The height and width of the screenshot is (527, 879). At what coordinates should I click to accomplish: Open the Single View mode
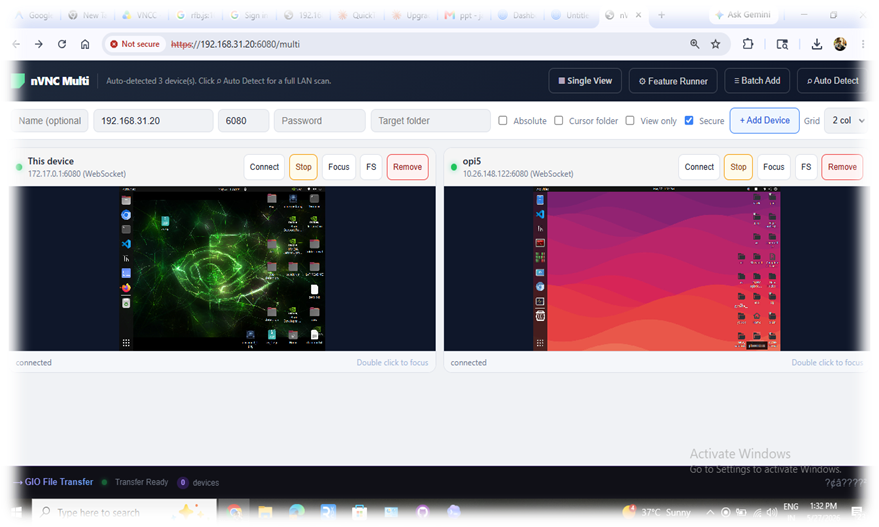[585, 81]
